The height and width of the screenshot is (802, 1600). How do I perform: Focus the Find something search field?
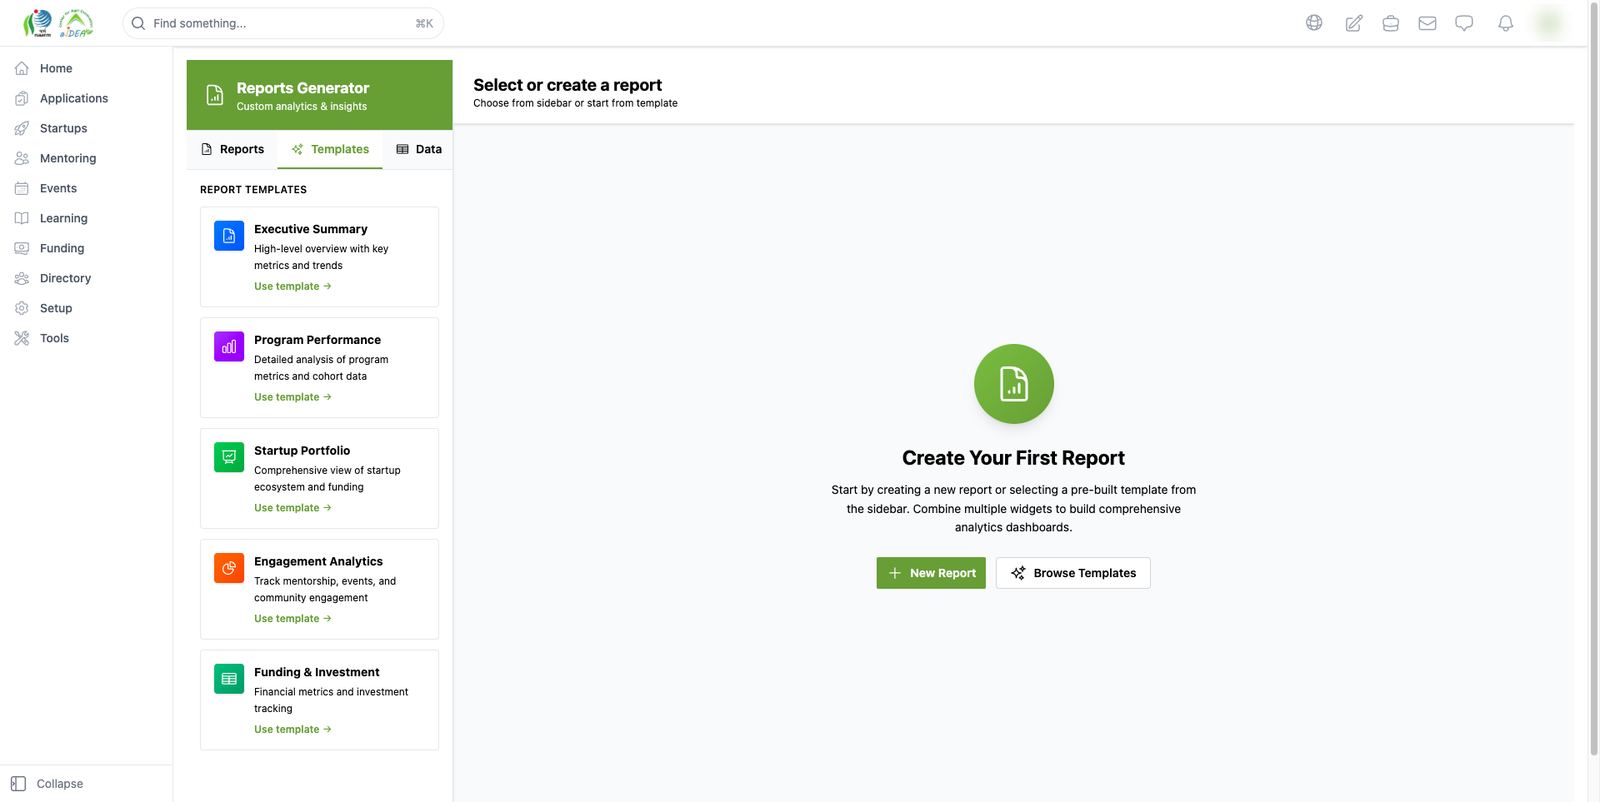(x=283, y=23)
